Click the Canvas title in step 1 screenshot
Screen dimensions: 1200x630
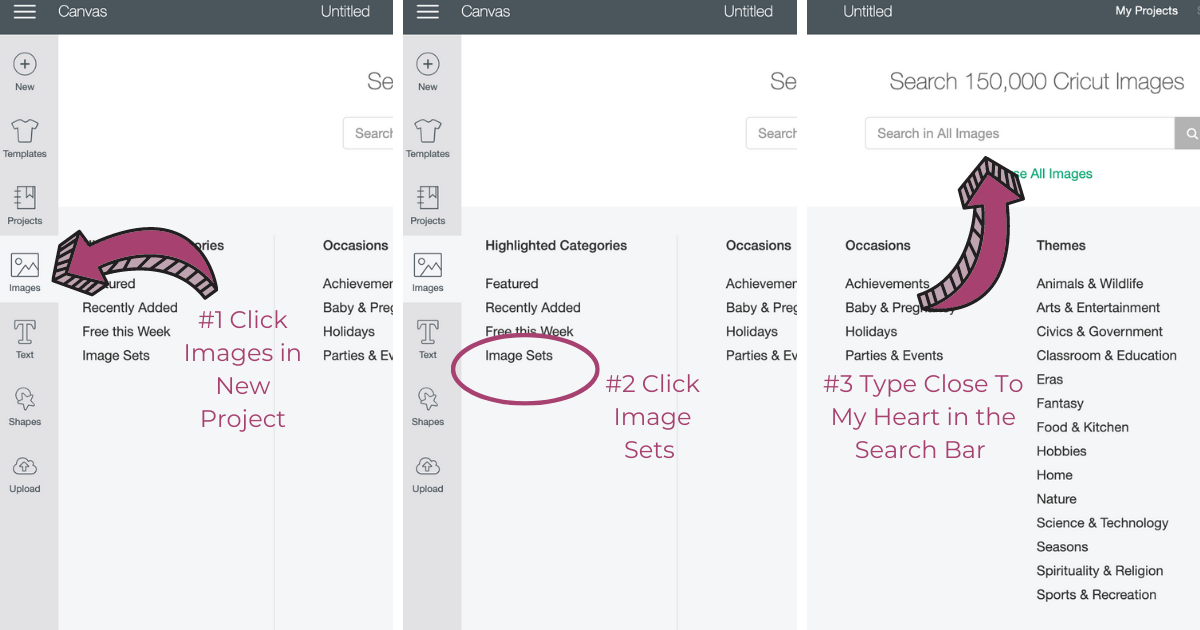click(x=83, y=12)
